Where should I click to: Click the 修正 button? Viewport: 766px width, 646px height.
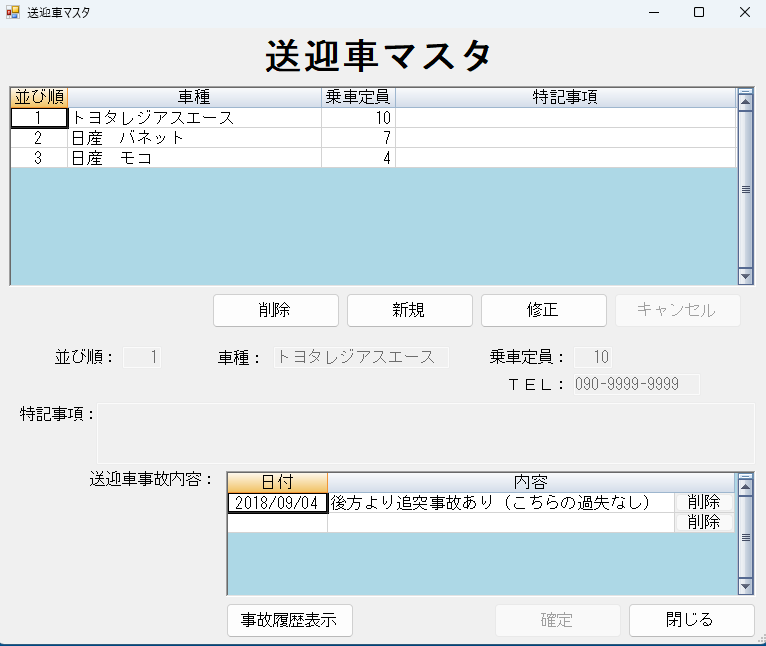pos(543,310)
